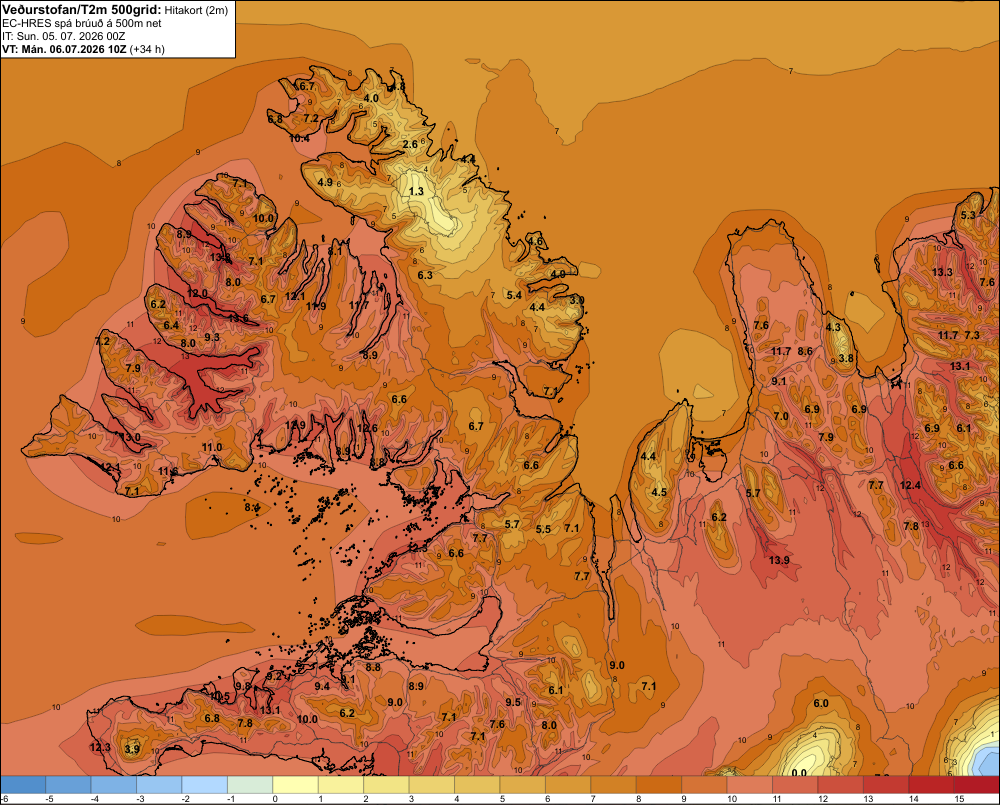Click the Veðurstofan/T2m 500grid title text
Viewport: 1000px width, 805px height.
(81, 10)
